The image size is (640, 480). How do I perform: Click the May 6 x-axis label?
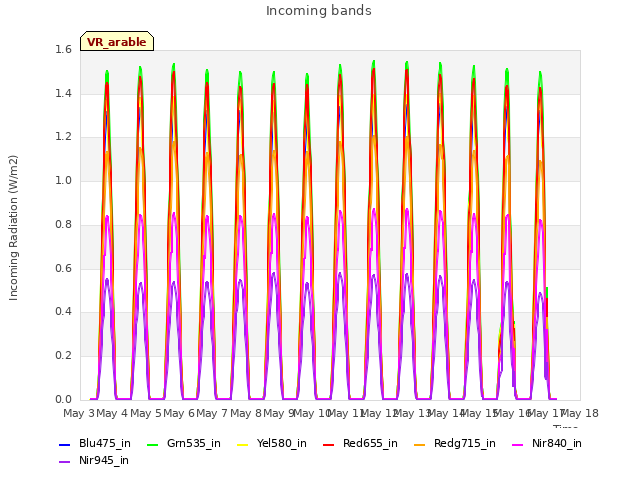coord(179,414)
